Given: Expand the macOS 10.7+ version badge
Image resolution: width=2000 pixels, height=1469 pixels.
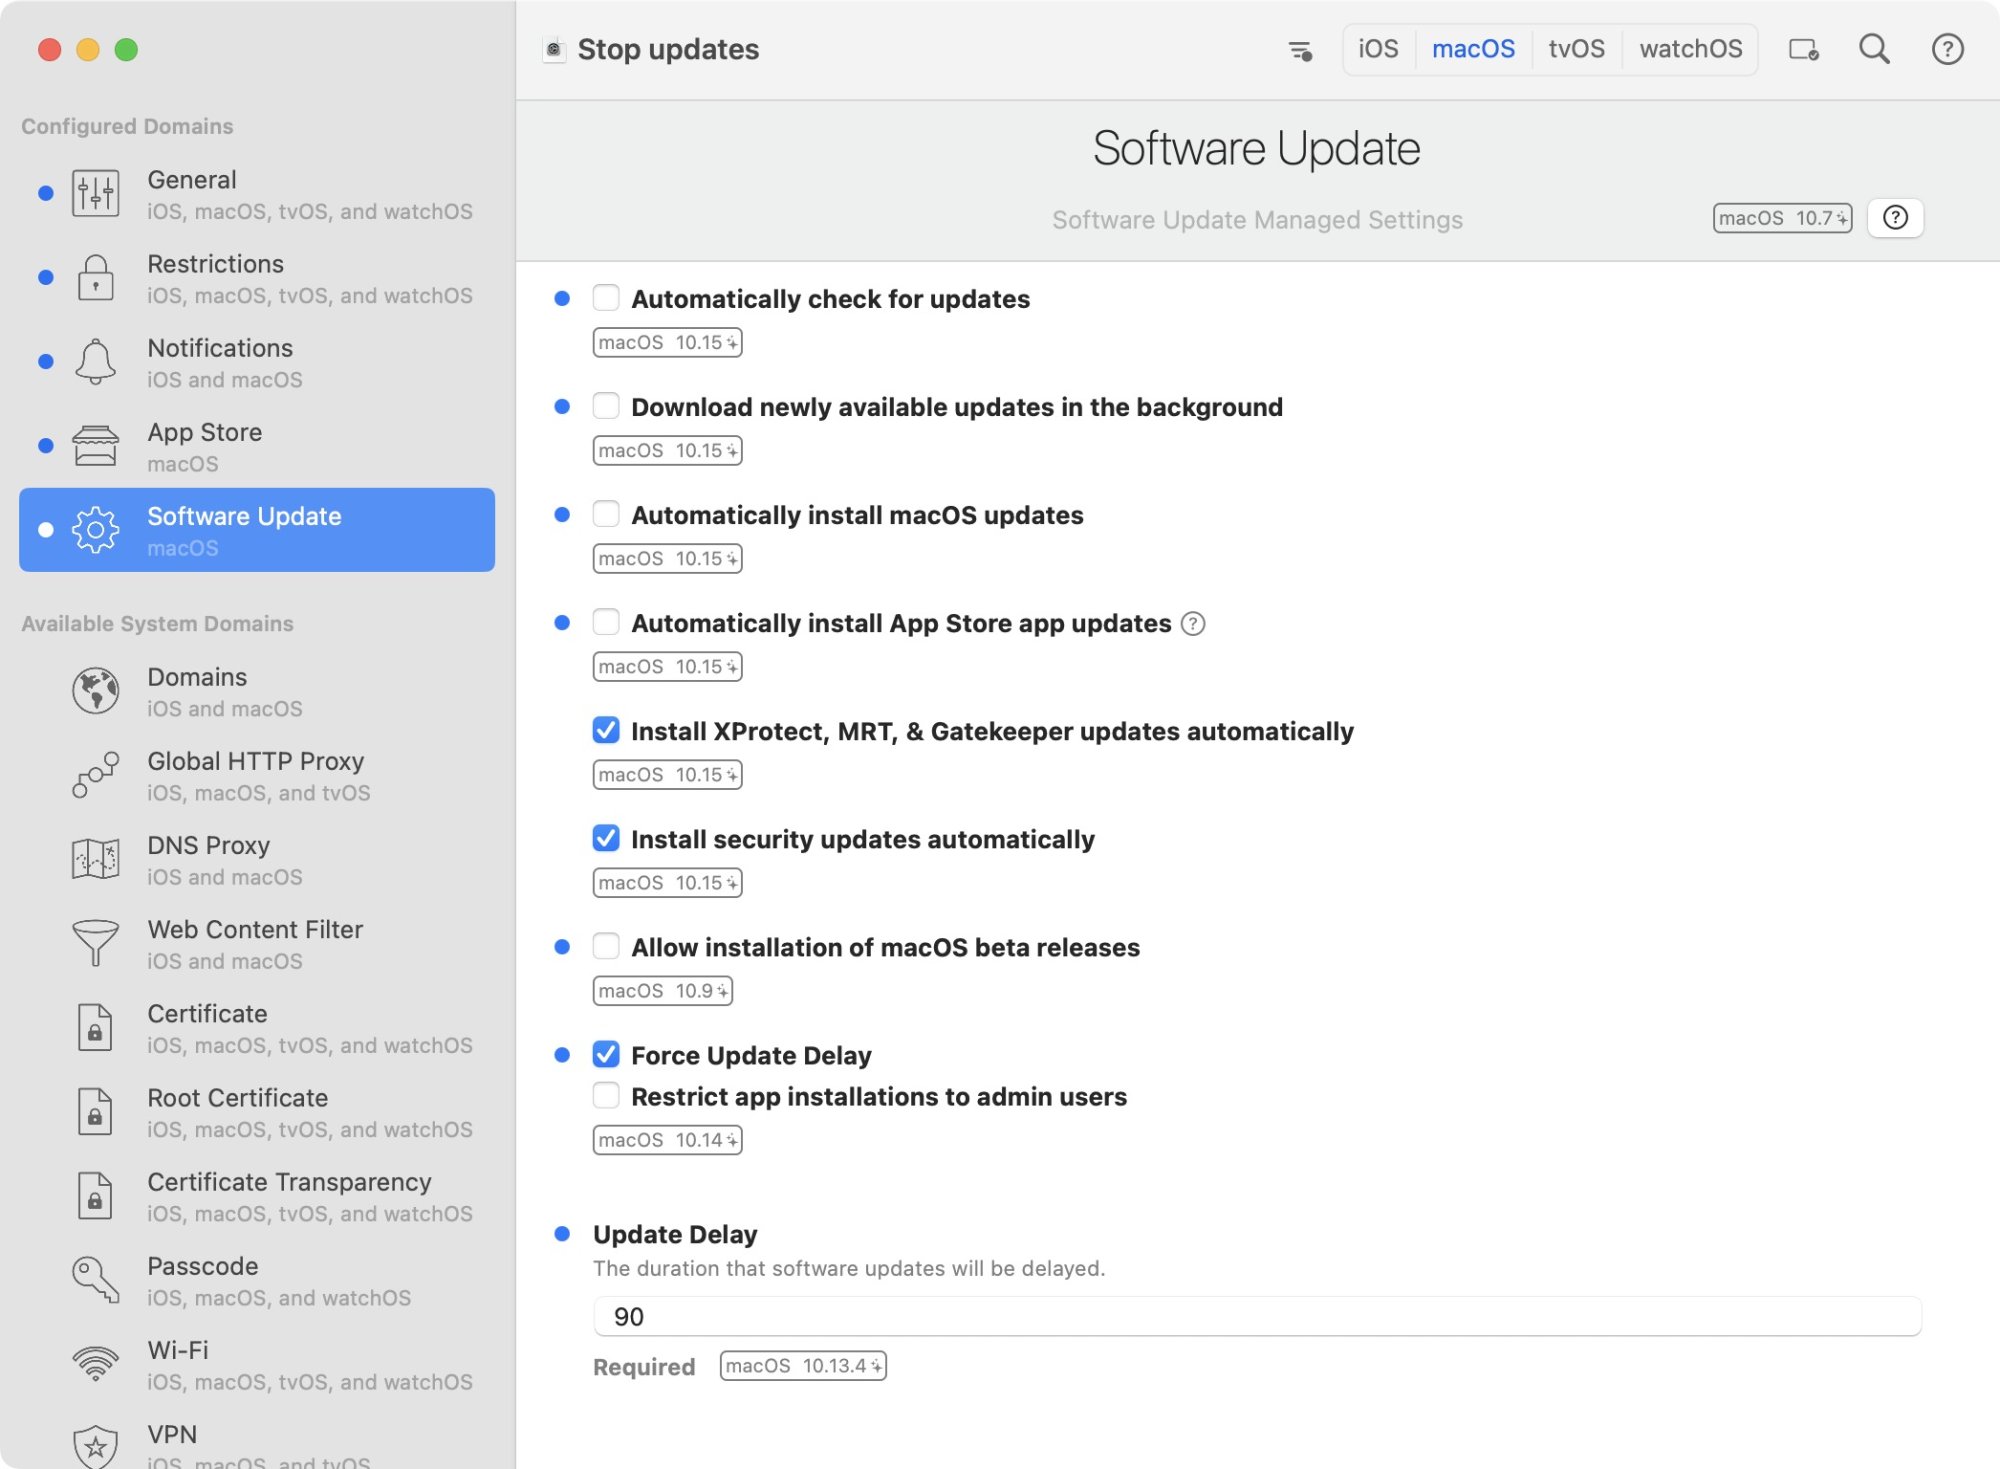Looking at the screenshot, I should click(x=1781, y=218).
